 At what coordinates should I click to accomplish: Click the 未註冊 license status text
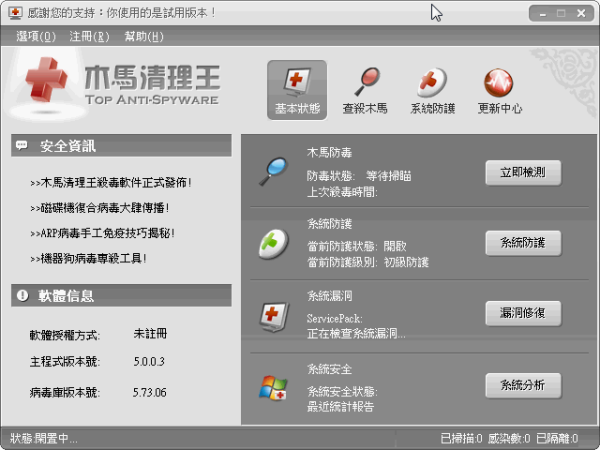(x=150, y=334)
